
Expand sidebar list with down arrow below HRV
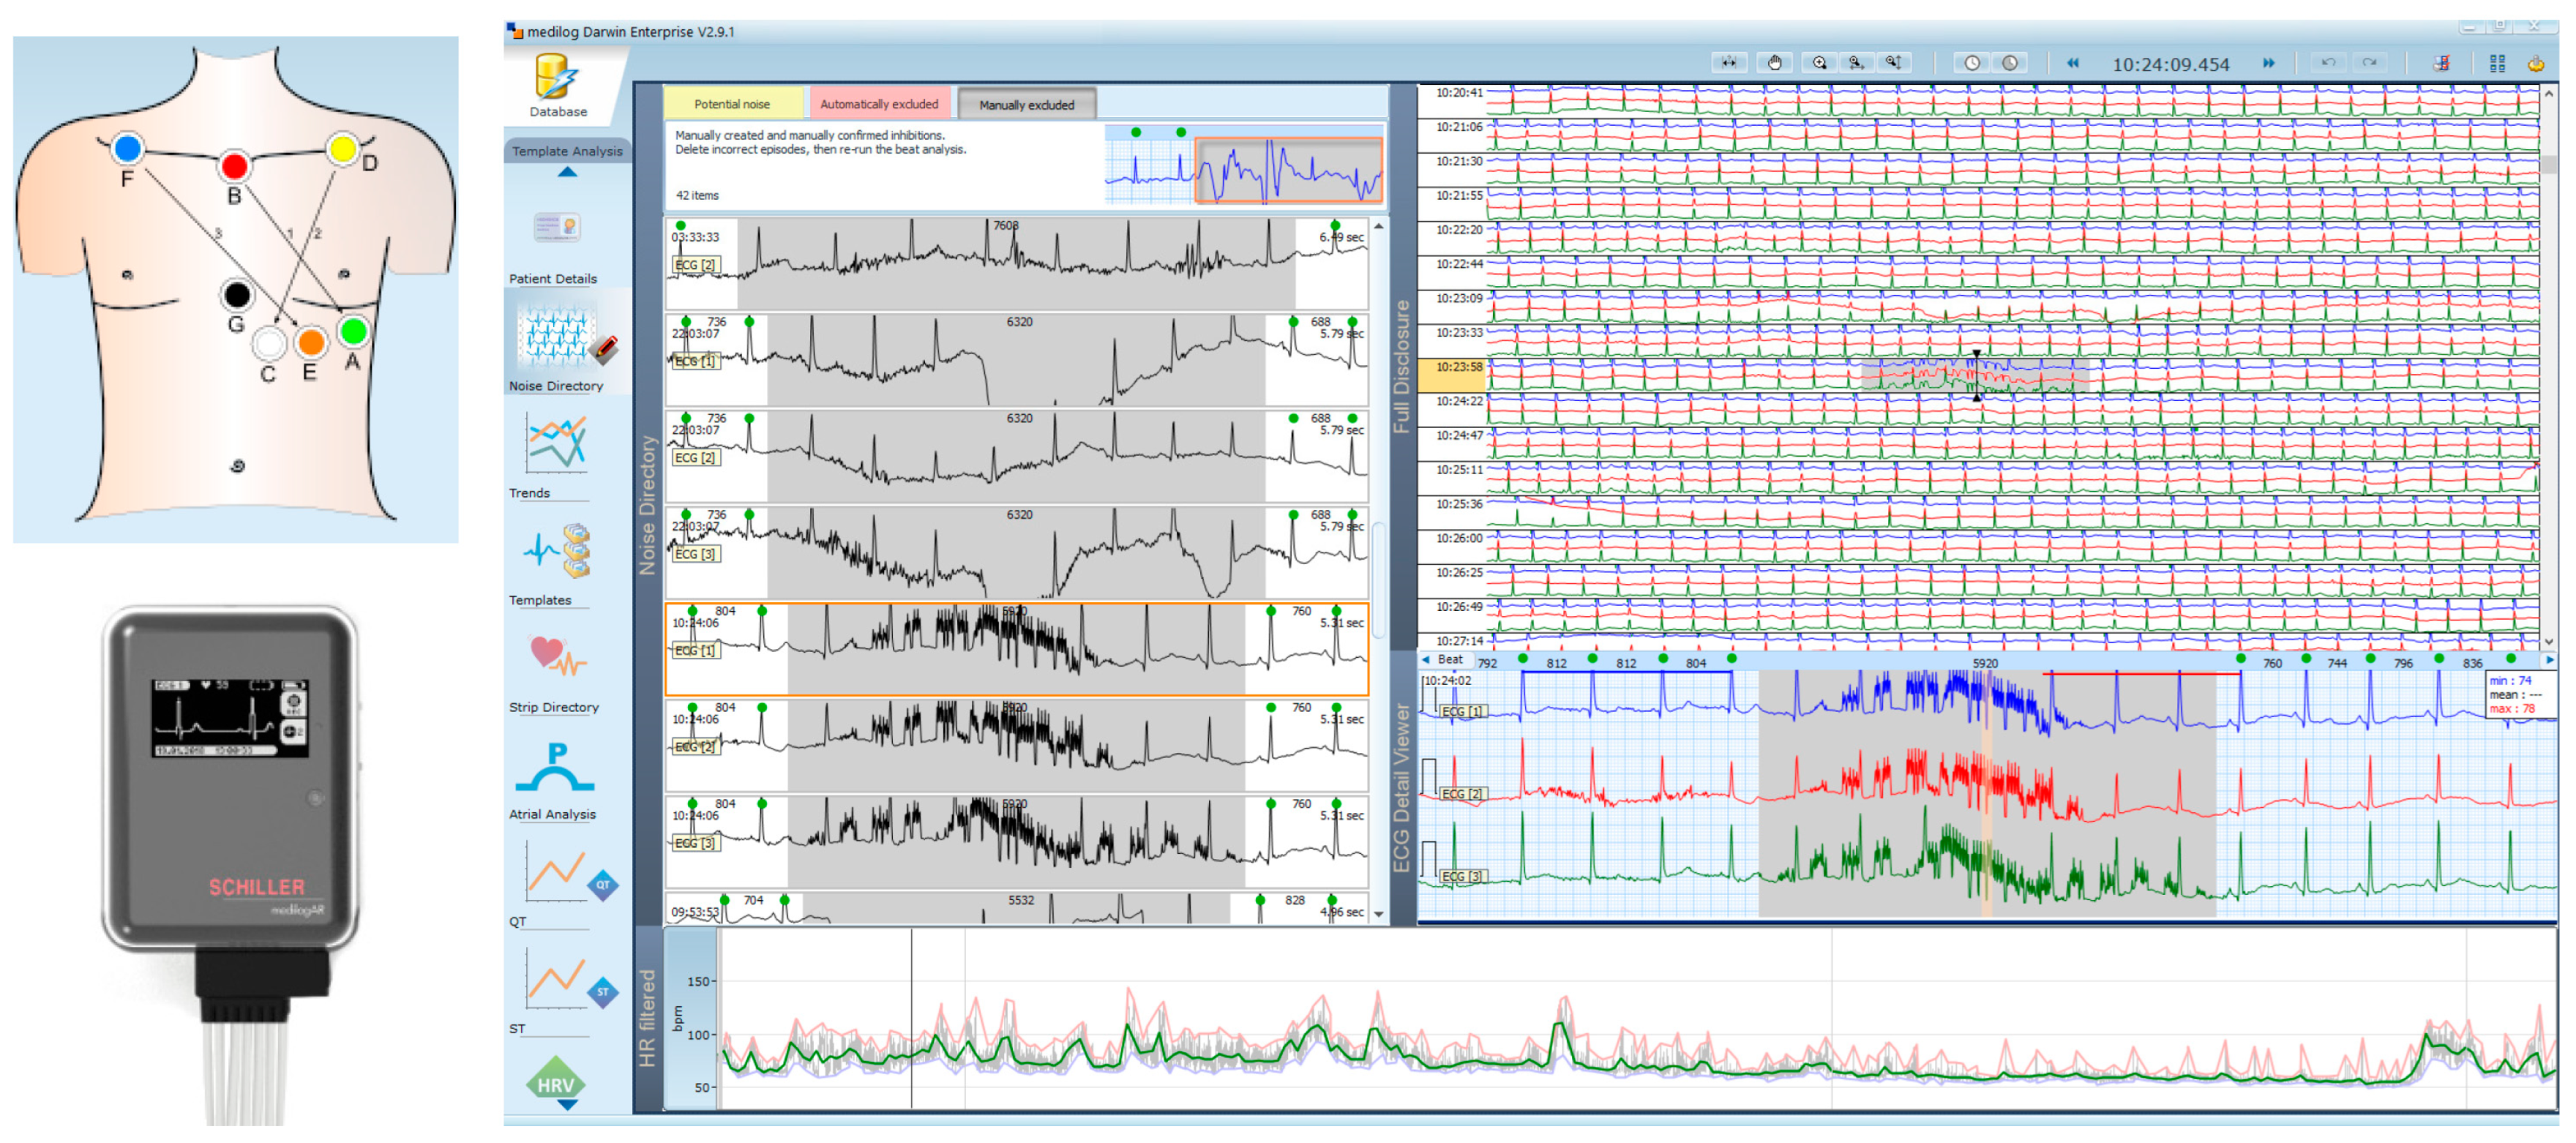(567, 1104)
